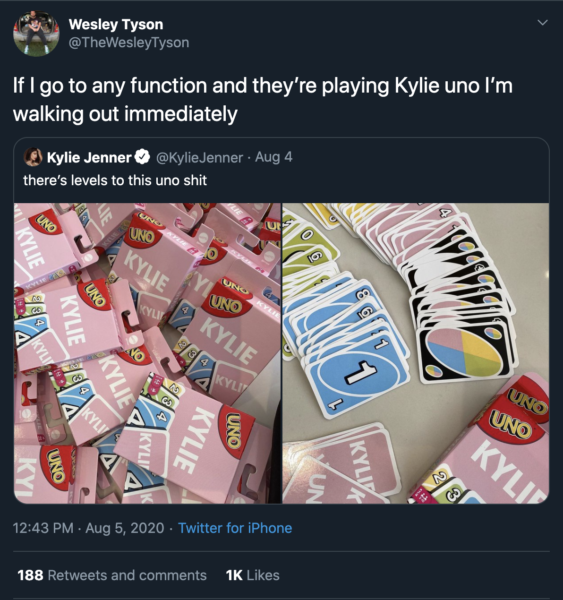The image size is (563, 600).
Task: Open the Twitter for iPhone source link
Action: click(235, 528)
